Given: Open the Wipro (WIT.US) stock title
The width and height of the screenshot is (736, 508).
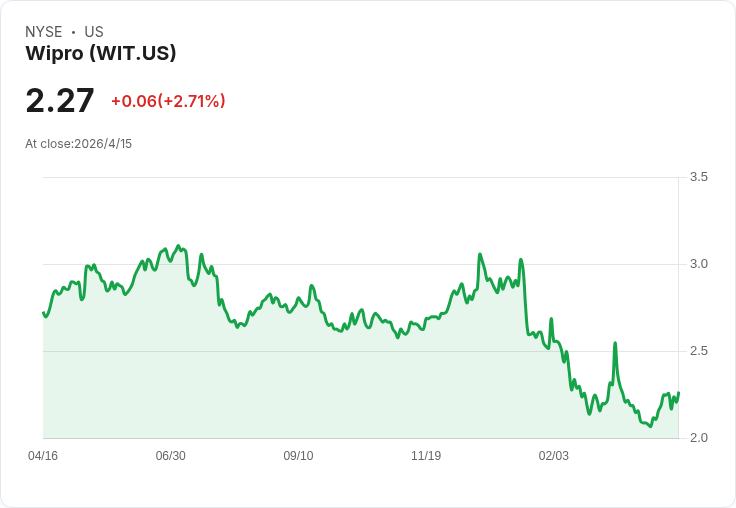Looking at the screenshot, I should tap(100, 54).
